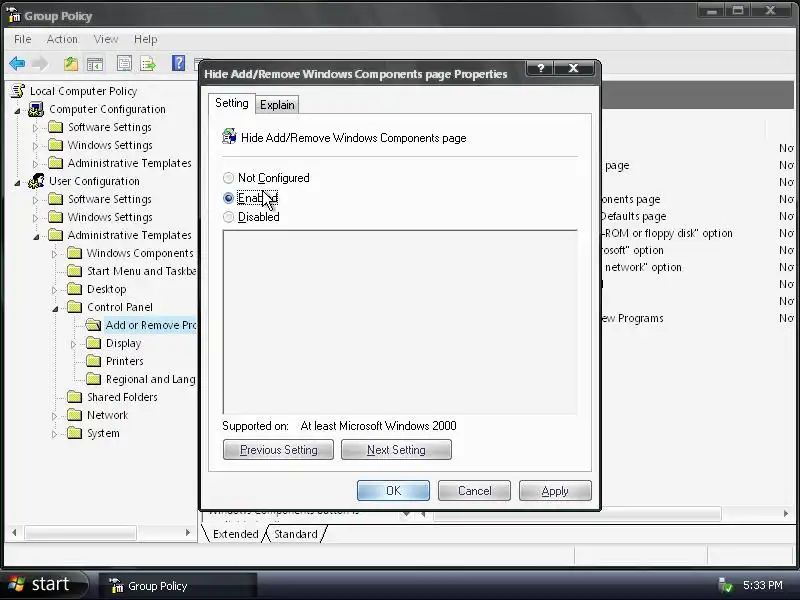Click the Computer Configuration icon

36,109
